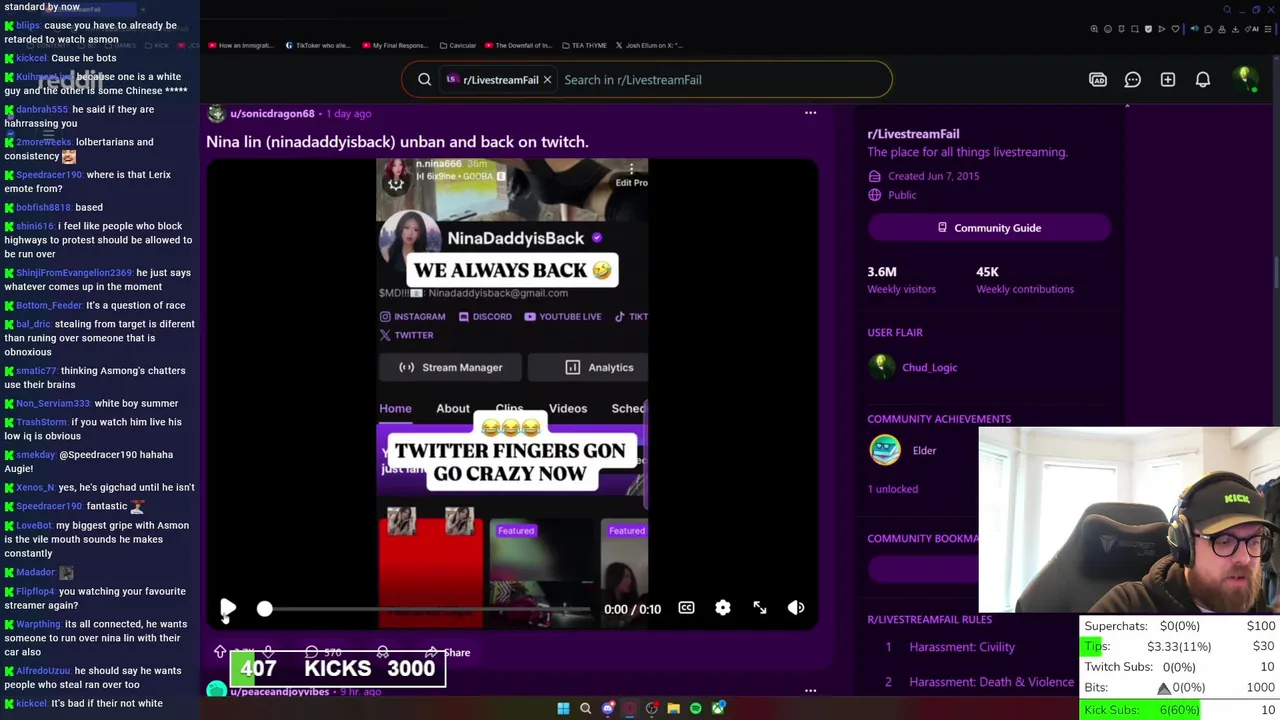Screen dimensions: 1280x720
Task: Open the Reddit advertise icon
Action: (1098, 80)
